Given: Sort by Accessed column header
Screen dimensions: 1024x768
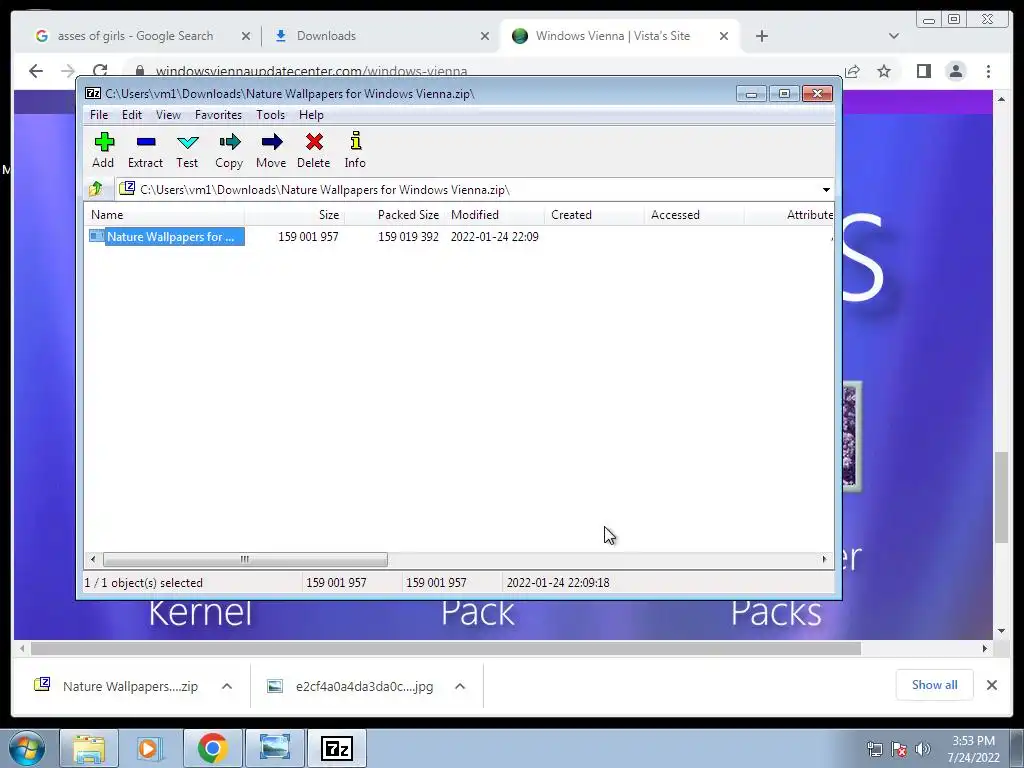Looking at the screenshot, I should click(694, 215).
